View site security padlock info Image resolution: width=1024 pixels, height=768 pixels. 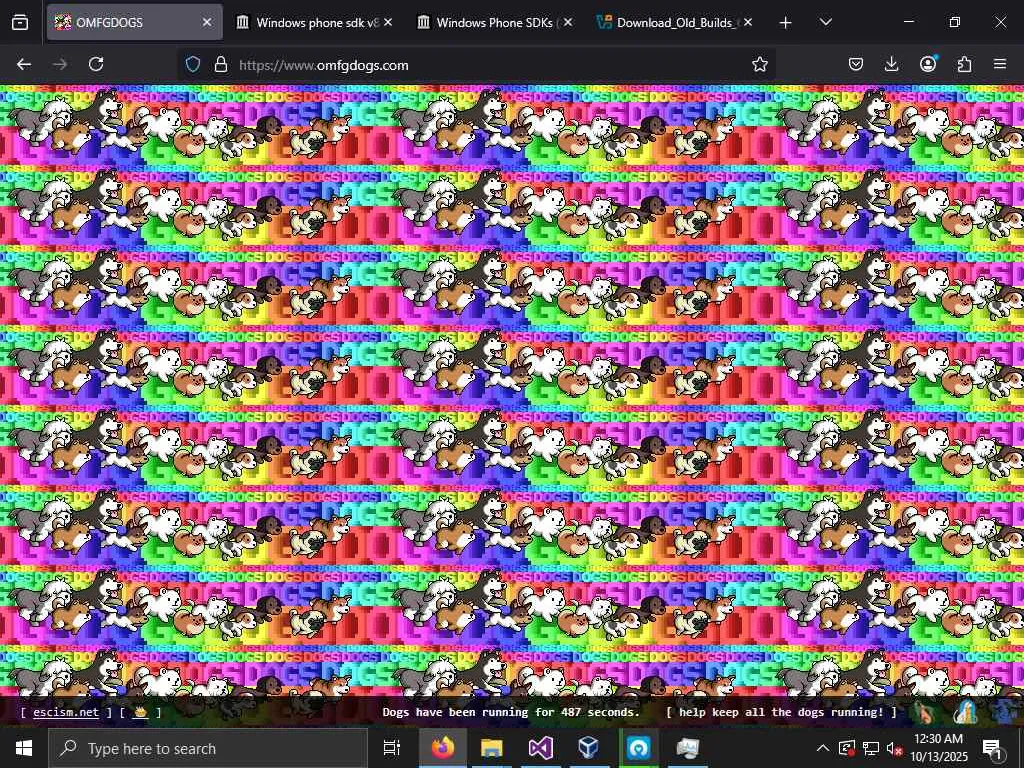coord(221,64)
